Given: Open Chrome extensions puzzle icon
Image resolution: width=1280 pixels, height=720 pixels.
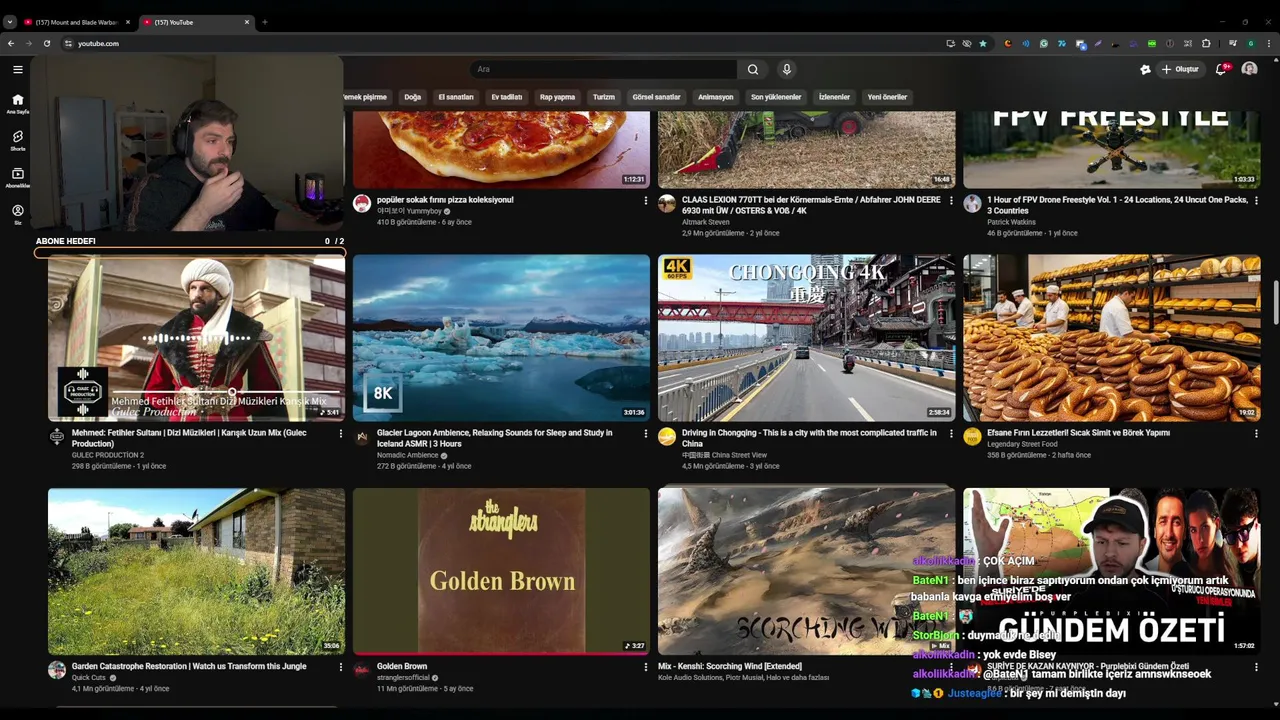Looking at the screenshot, I should 1206,43.
